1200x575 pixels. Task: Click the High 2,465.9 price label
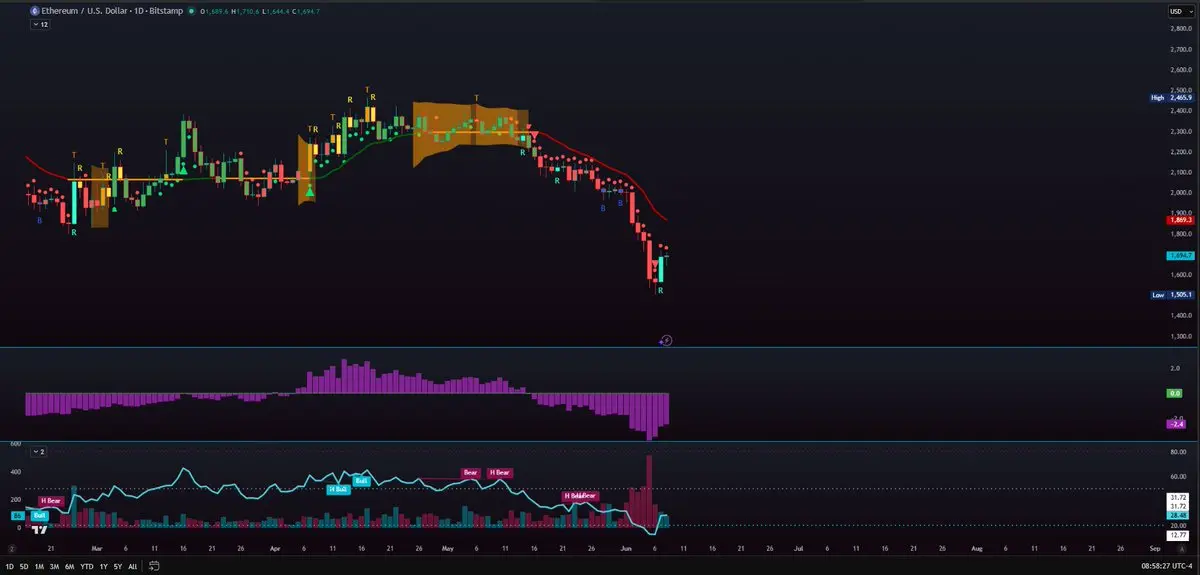[x=1172, y=98]
